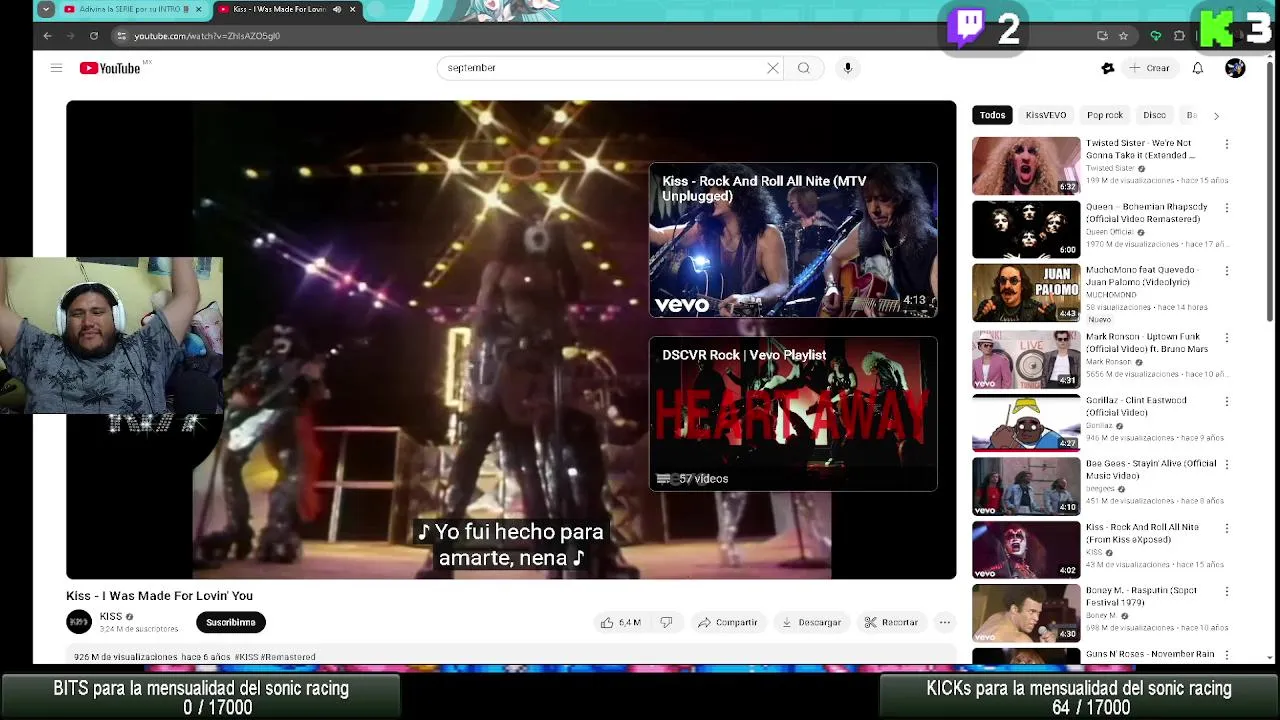Screen dimensions: 1280x720
Task: Open Guns N' Roses November Rain title
Action: (x=1150, y=654)
